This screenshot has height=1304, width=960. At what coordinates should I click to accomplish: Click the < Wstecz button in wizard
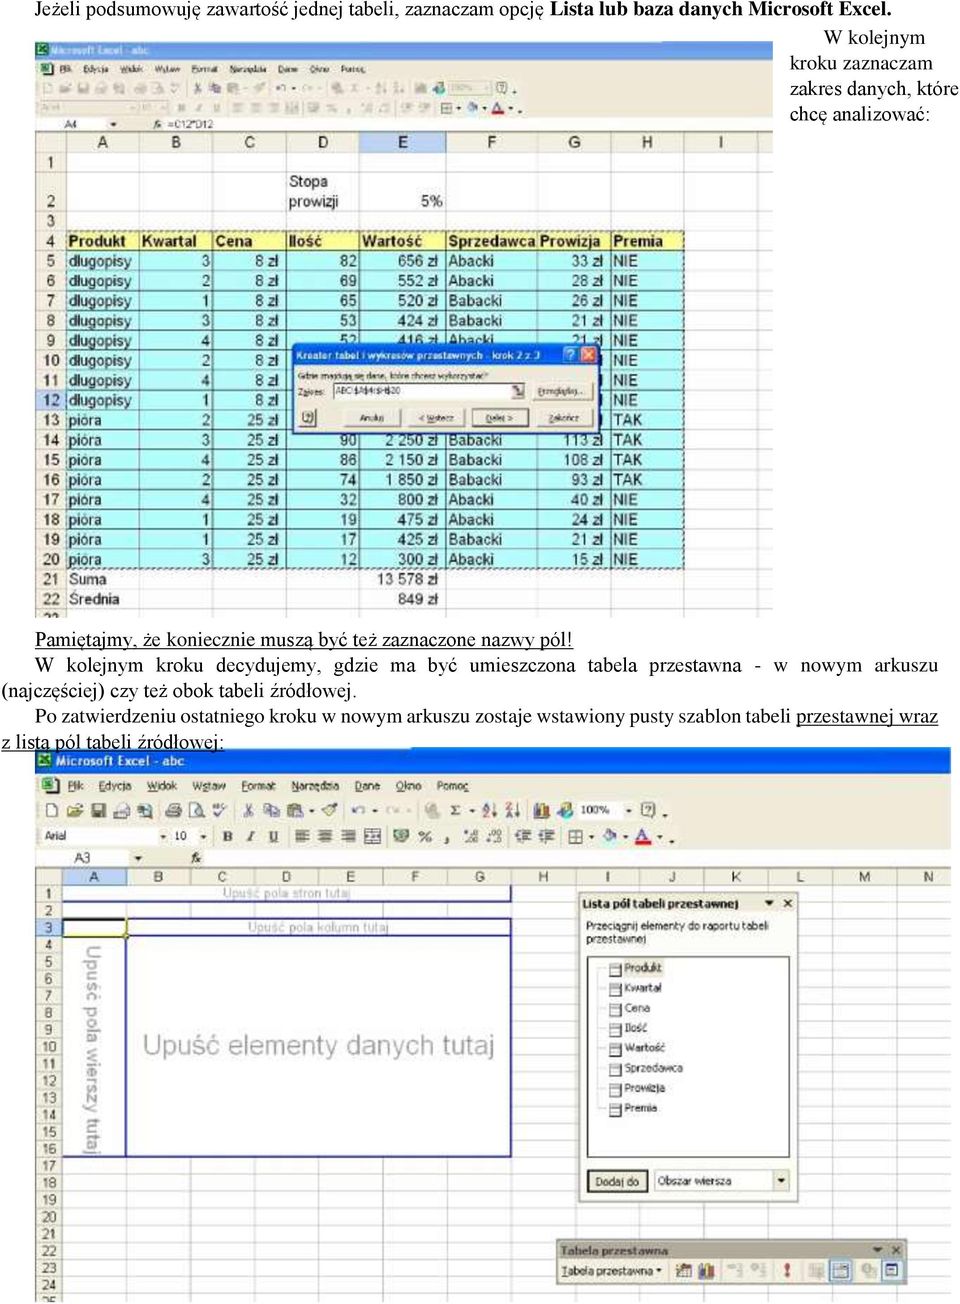coord(436,417)
